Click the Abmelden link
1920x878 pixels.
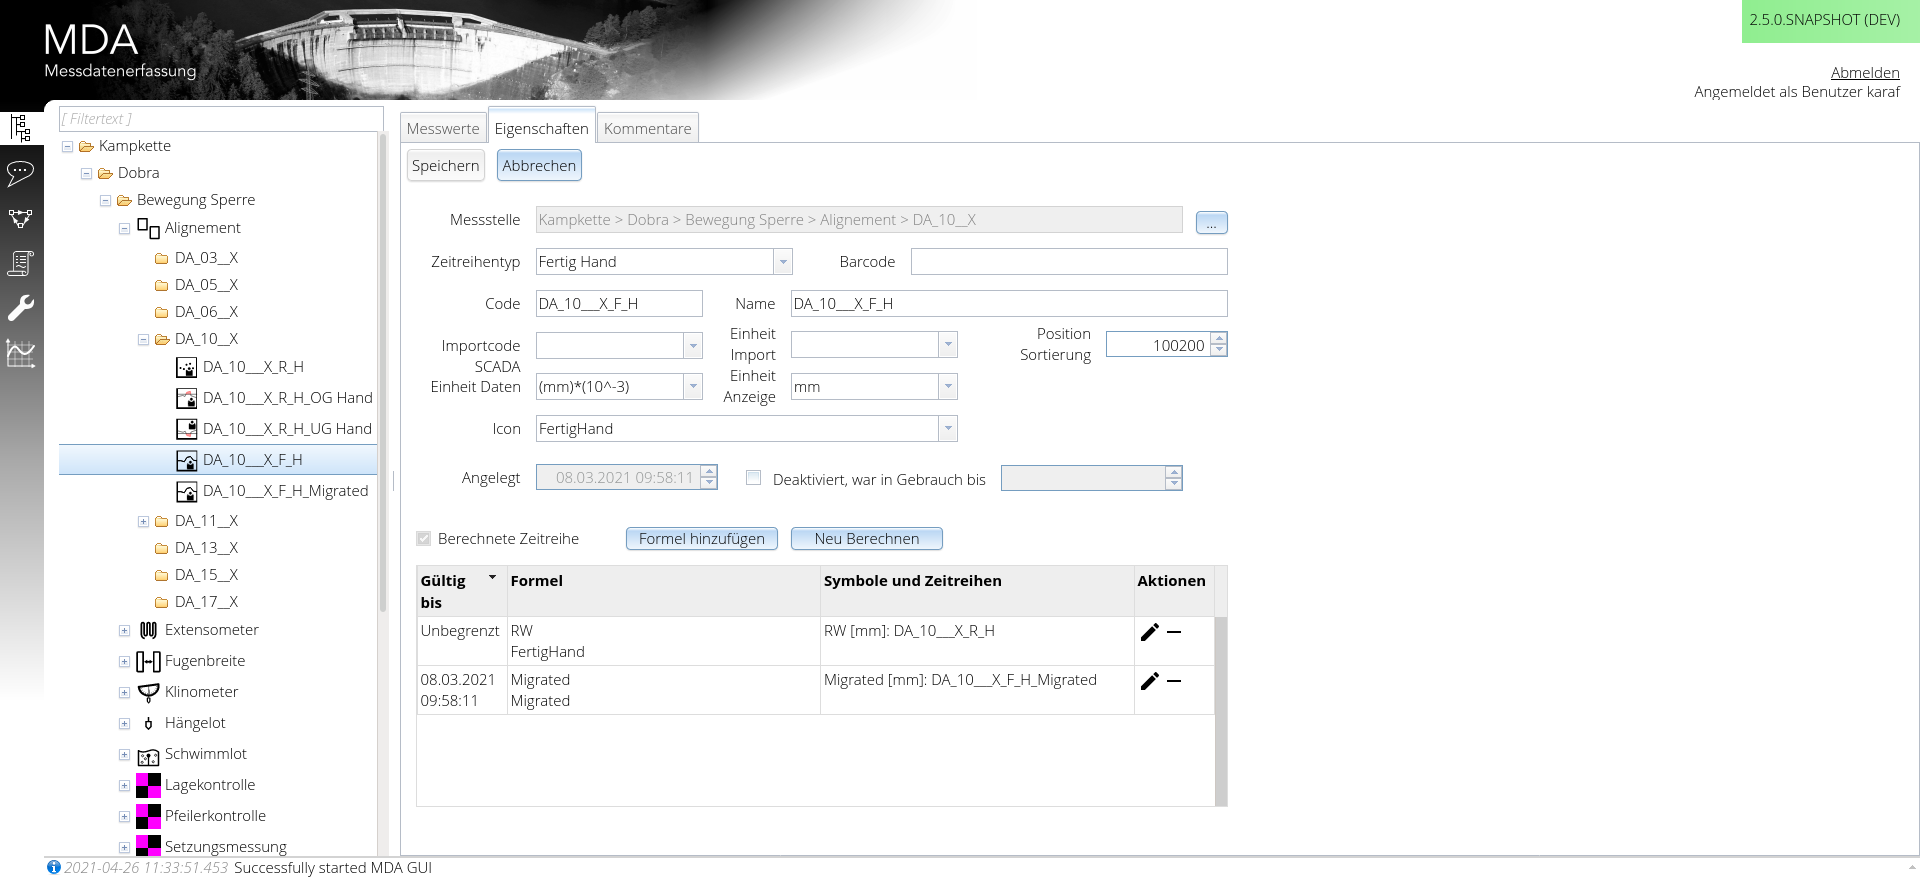pyautogui.click(x=1864, y=73)
